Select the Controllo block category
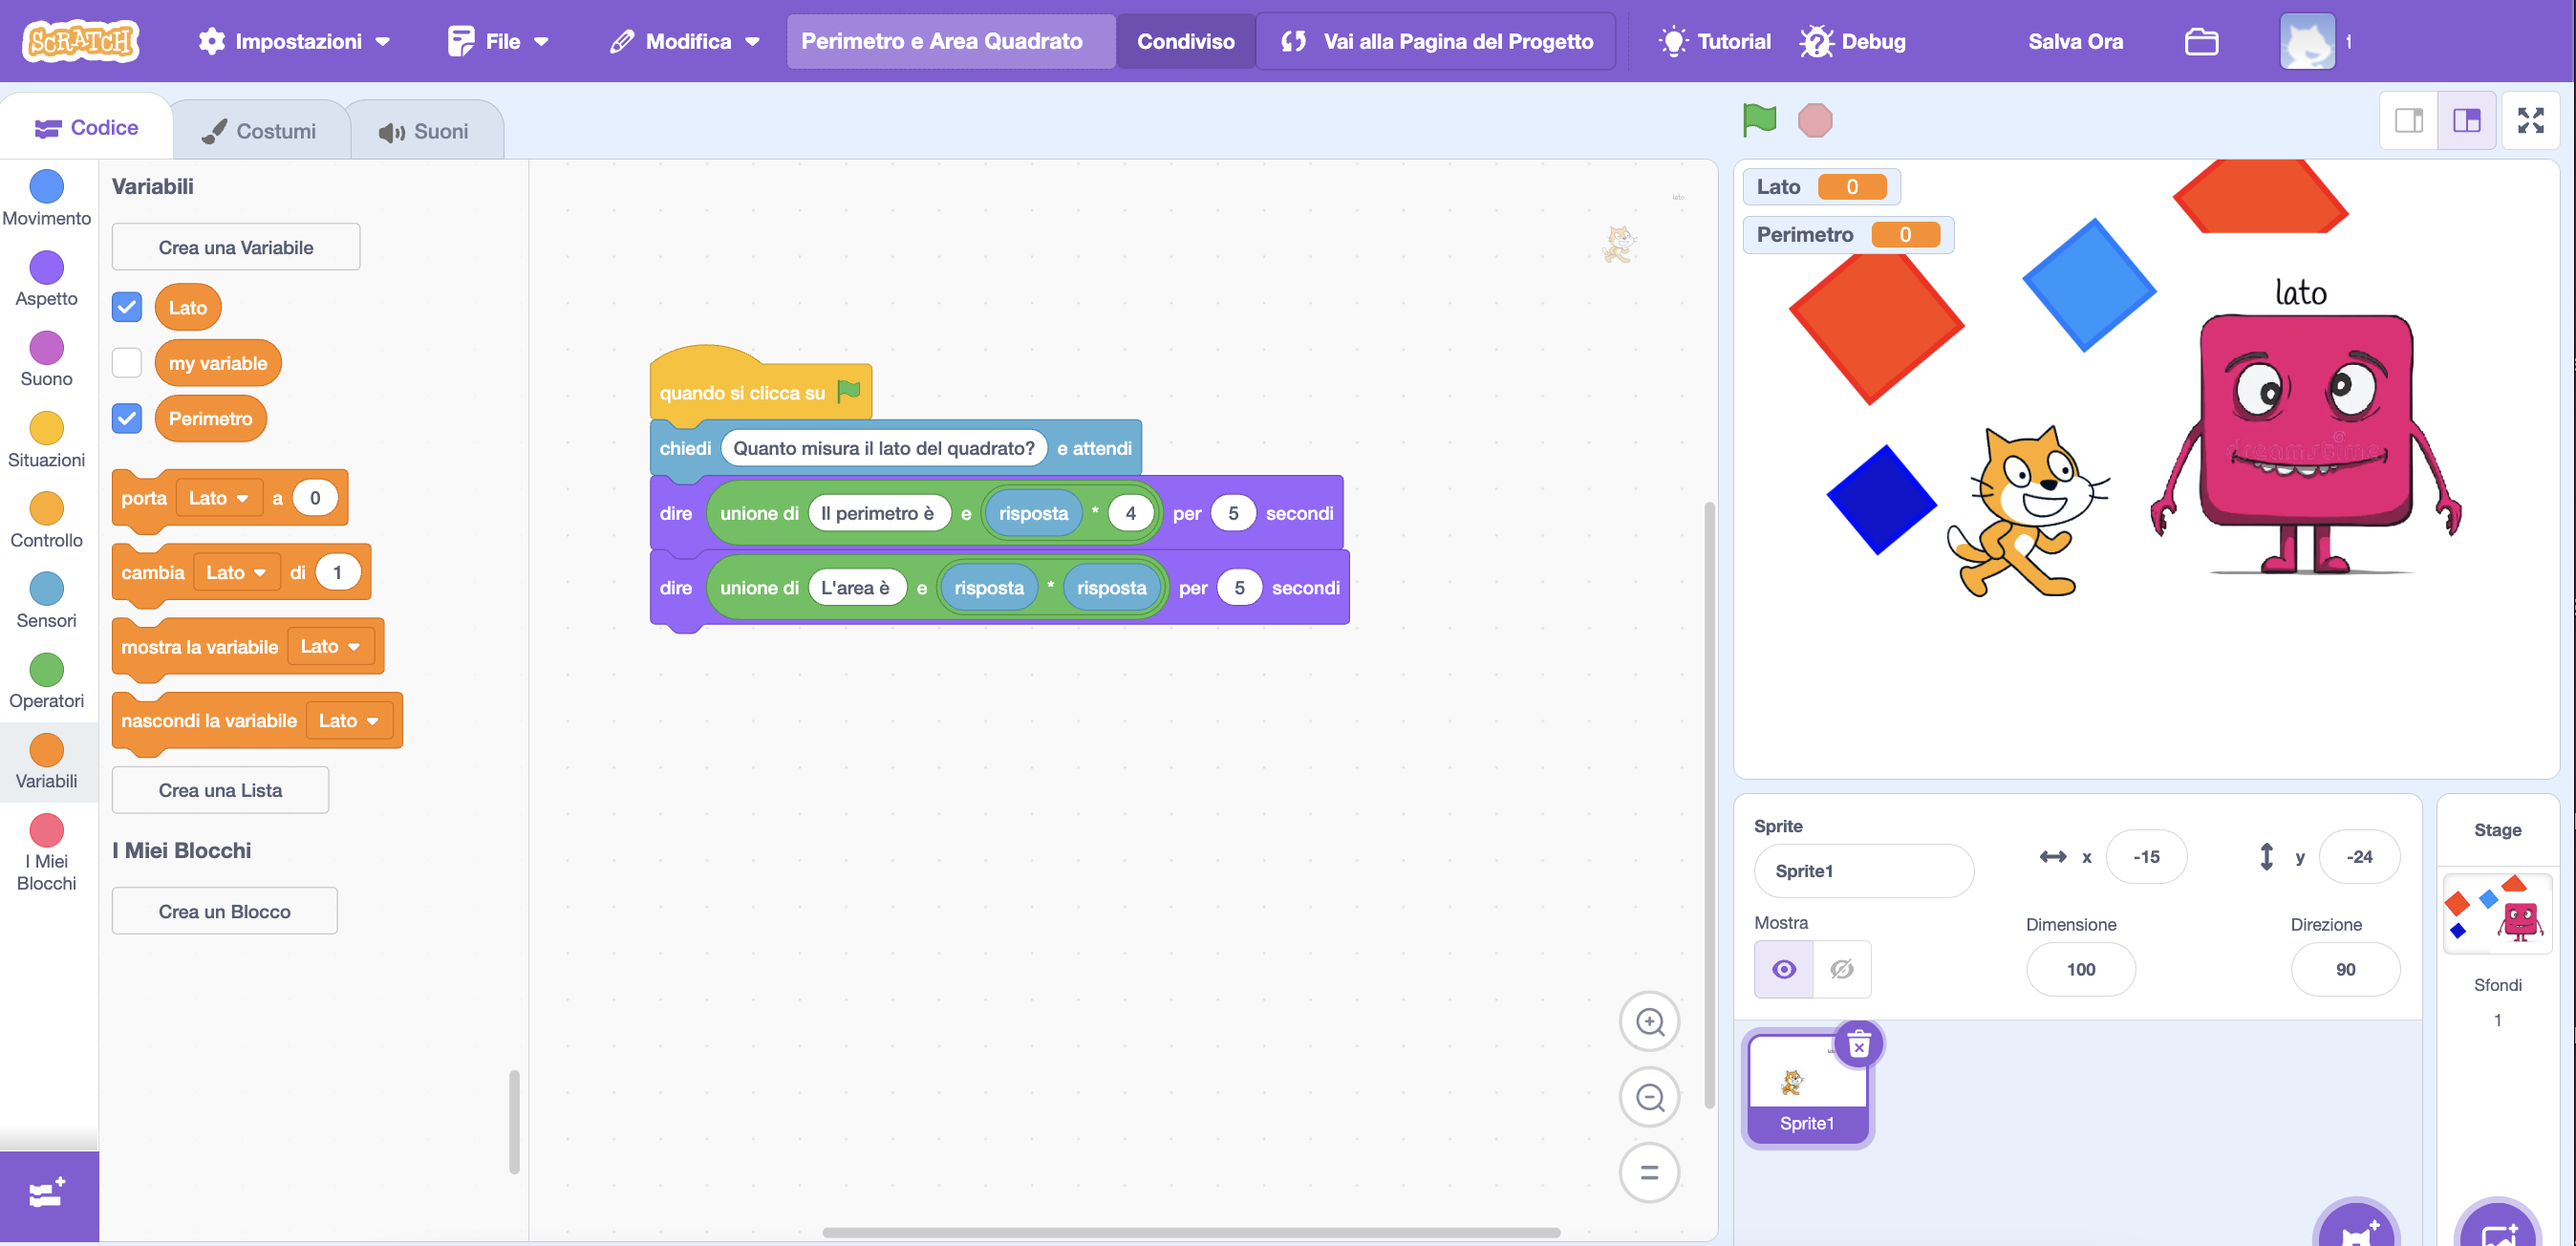Viewport: 2576px width, 1246px height. [47, 520]
